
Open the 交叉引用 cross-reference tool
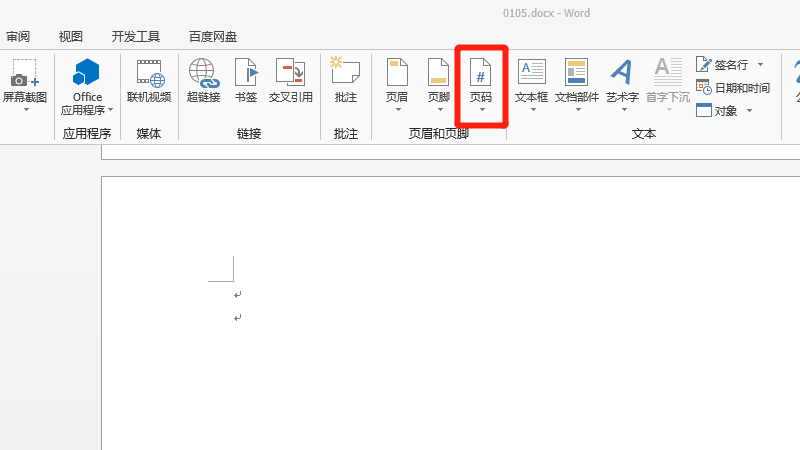point(290,74)
